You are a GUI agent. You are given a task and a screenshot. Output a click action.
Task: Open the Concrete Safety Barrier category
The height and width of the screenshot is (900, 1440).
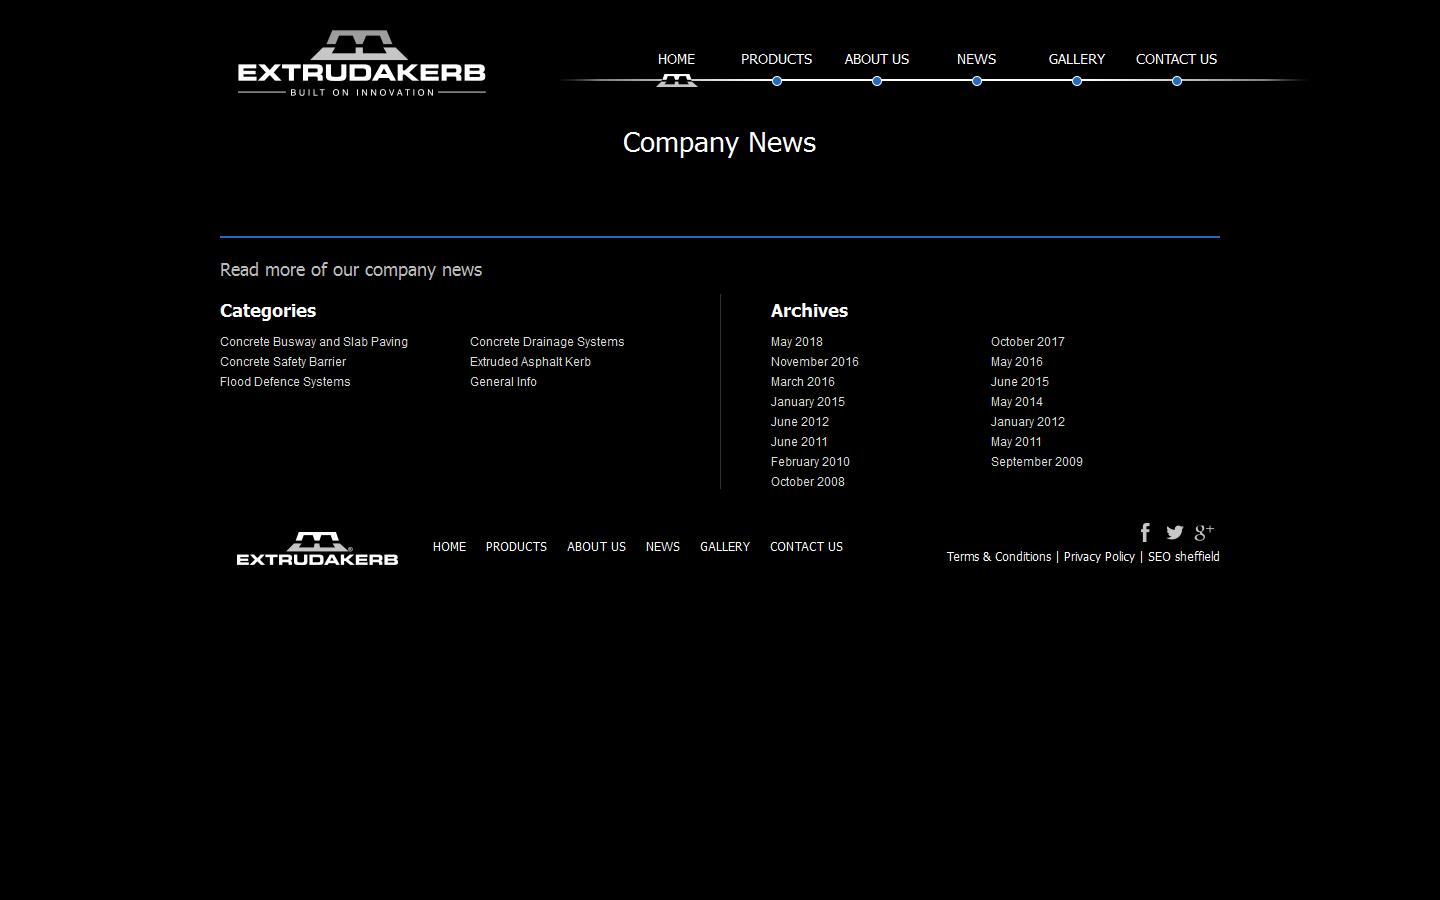[282, 362]
